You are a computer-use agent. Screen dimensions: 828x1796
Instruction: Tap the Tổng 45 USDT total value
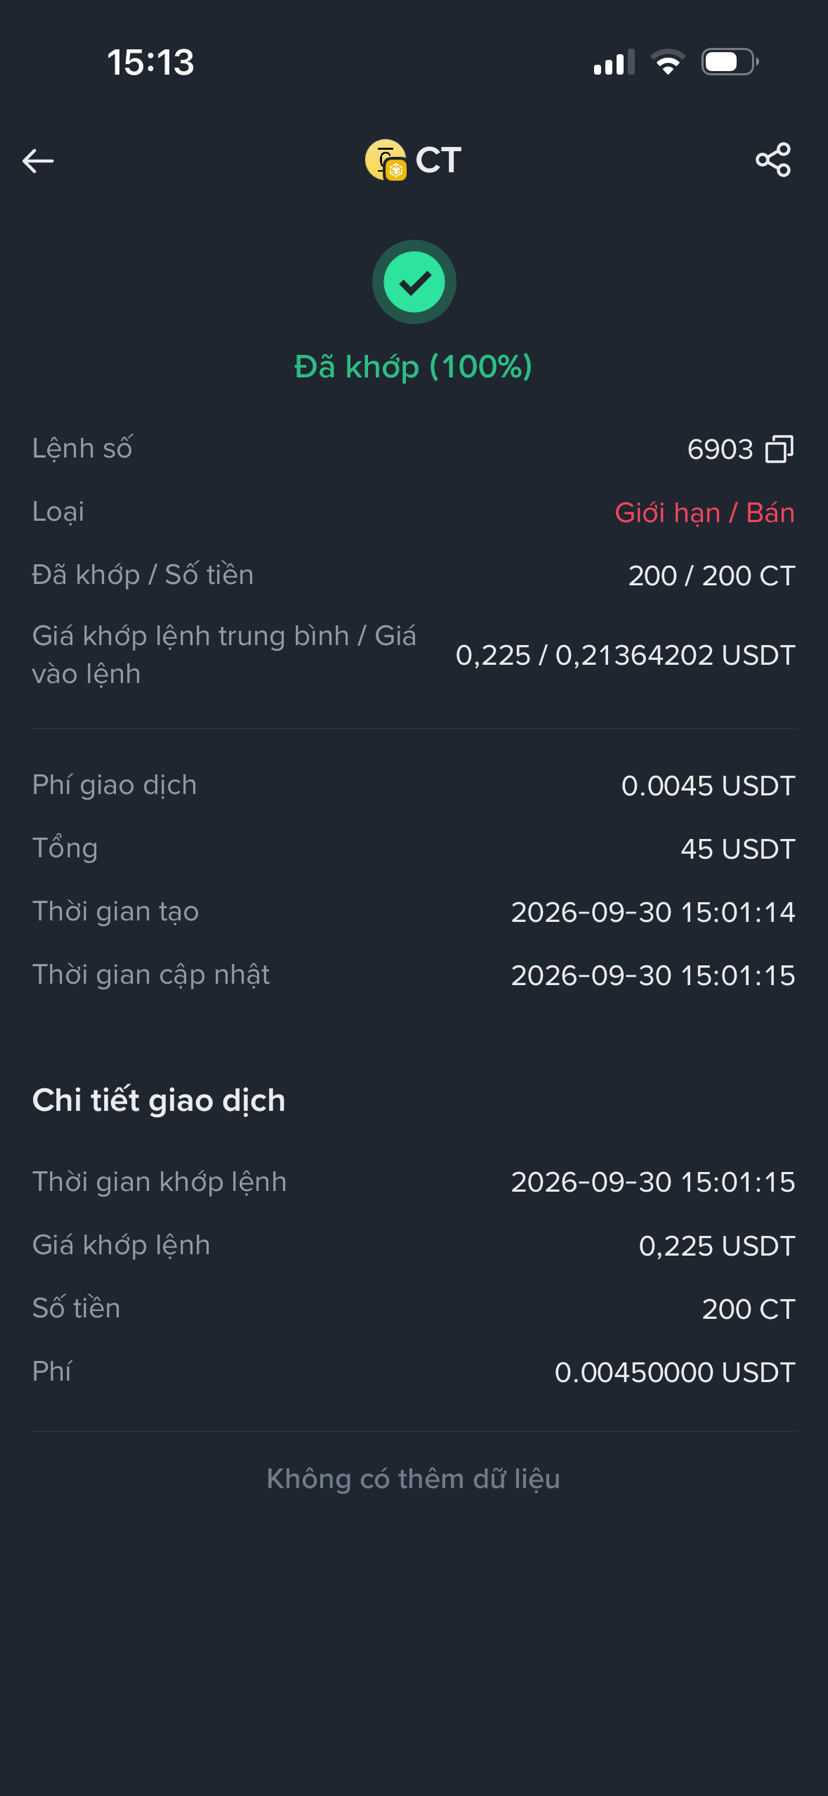738,849
